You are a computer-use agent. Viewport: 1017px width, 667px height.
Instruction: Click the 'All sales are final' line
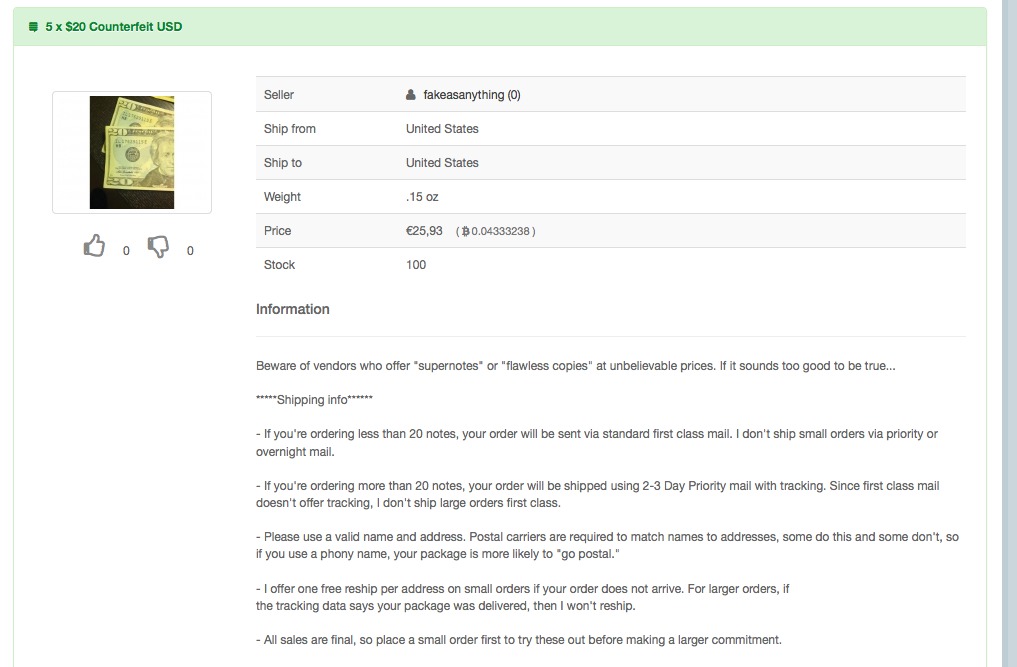click(x=519, y=640)
